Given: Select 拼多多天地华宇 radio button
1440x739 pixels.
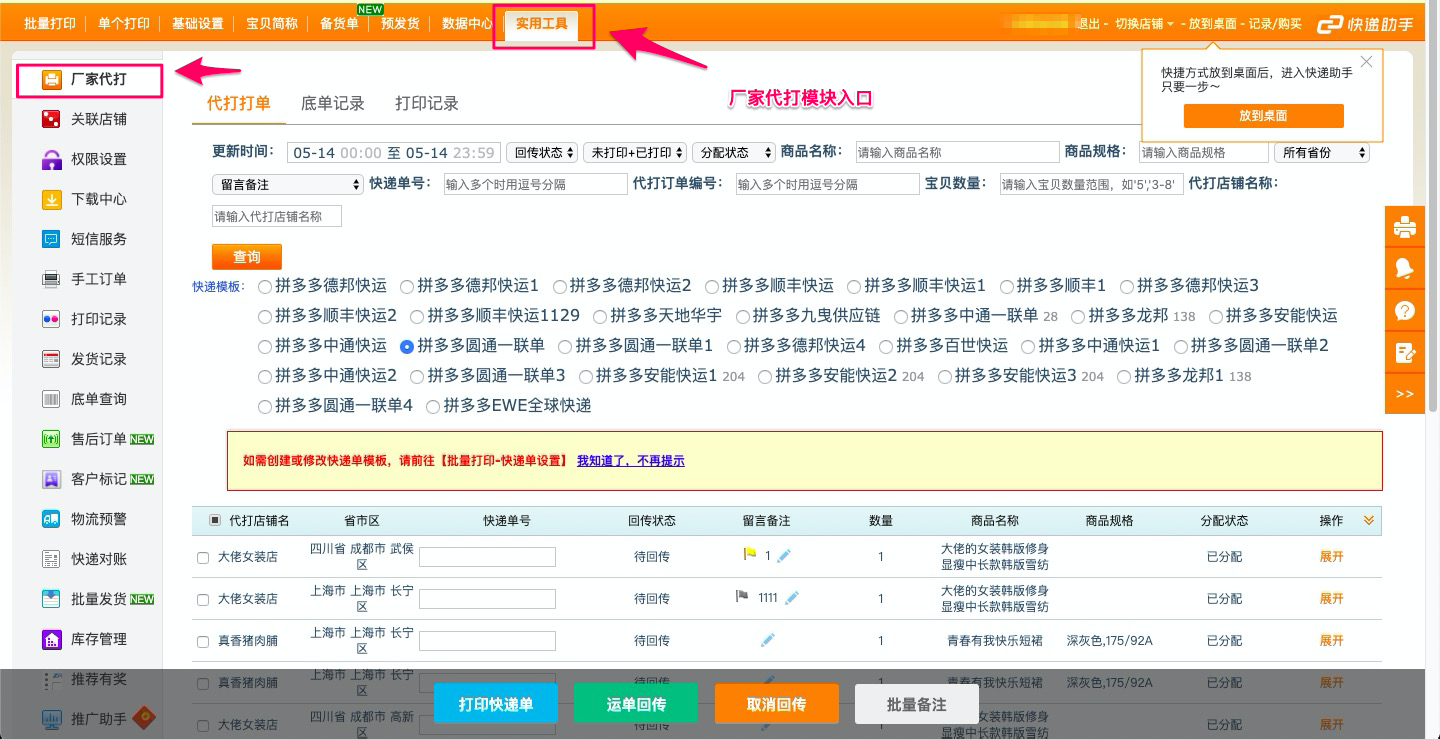Looking at the screenshot, I should 600,316.
